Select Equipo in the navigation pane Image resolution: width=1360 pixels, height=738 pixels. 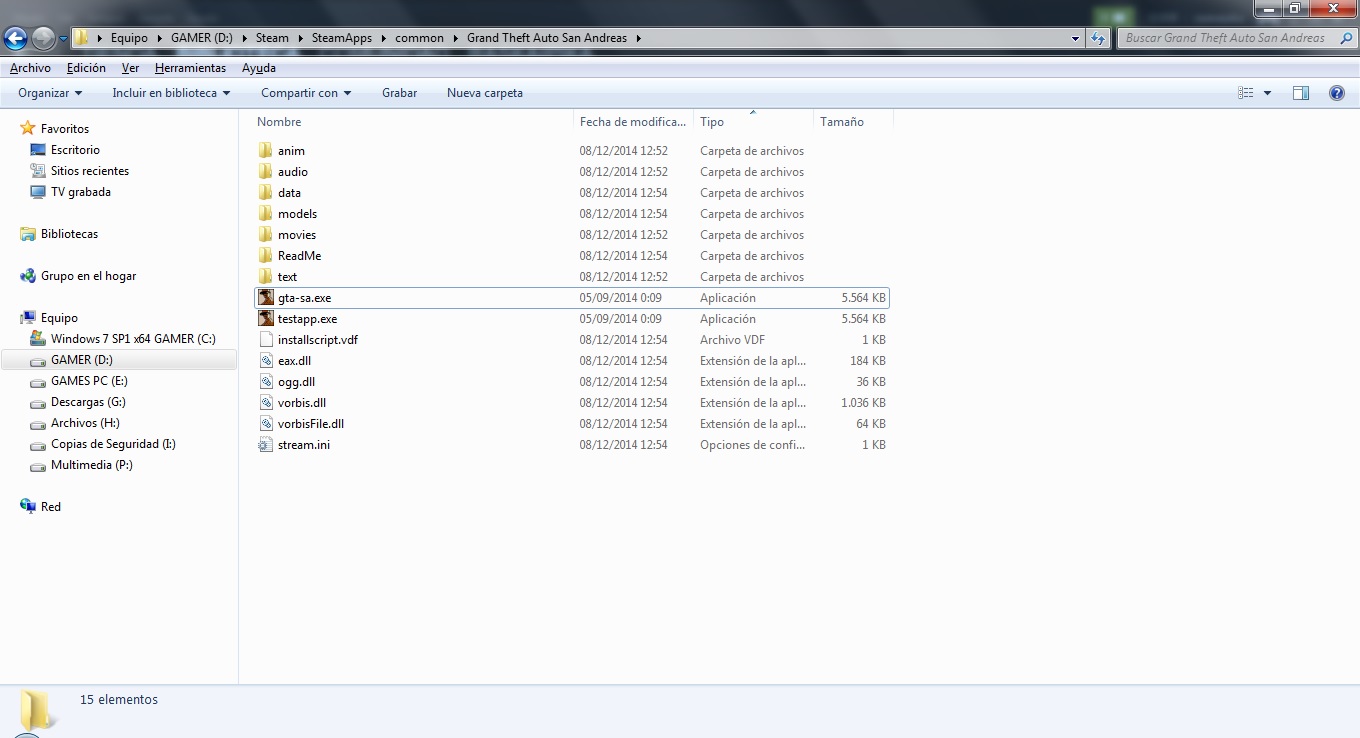[59, 318]
